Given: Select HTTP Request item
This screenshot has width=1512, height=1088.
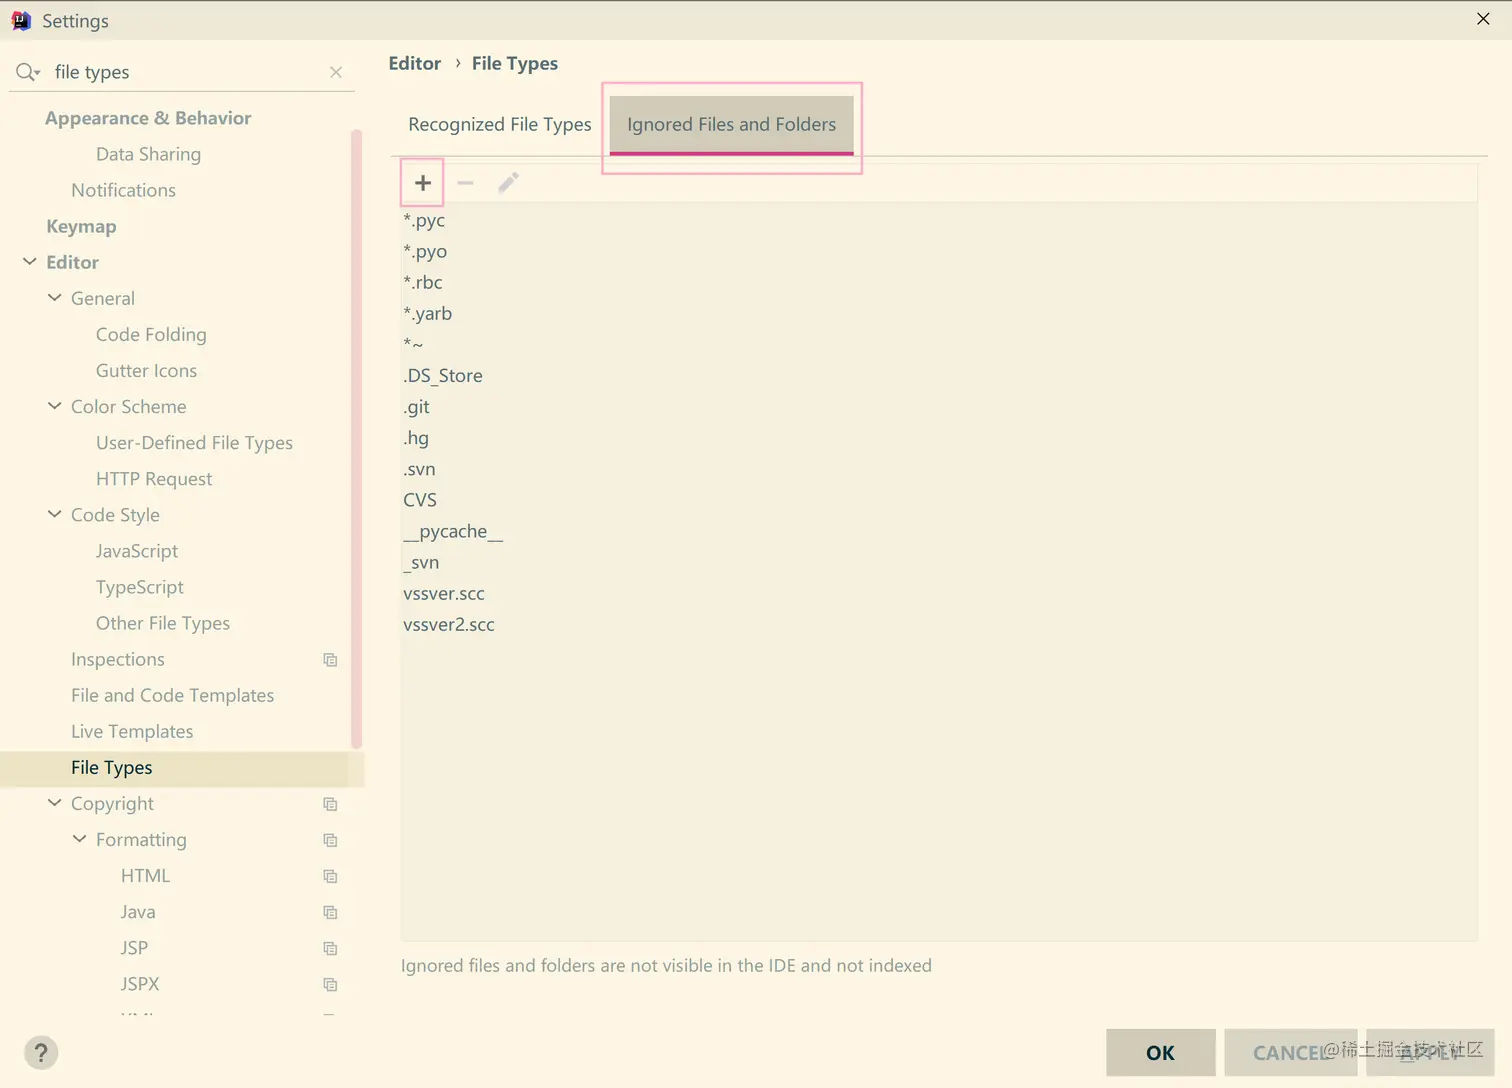Looking at the screenshot, I should tap(154, 479).
